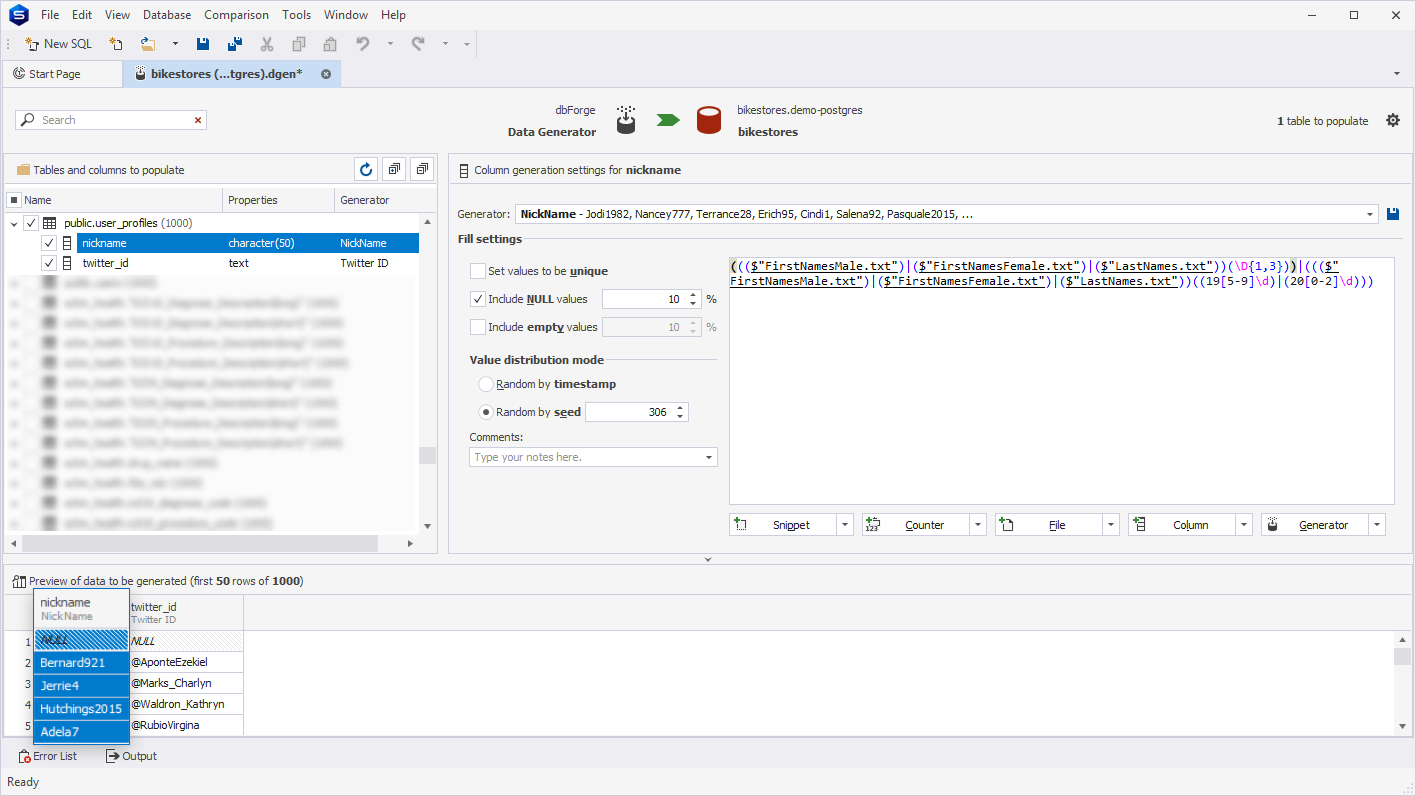The image size is (1416, 796).
Task: Collapse the public.user_profiles tree node
Action: pos(13,223)
